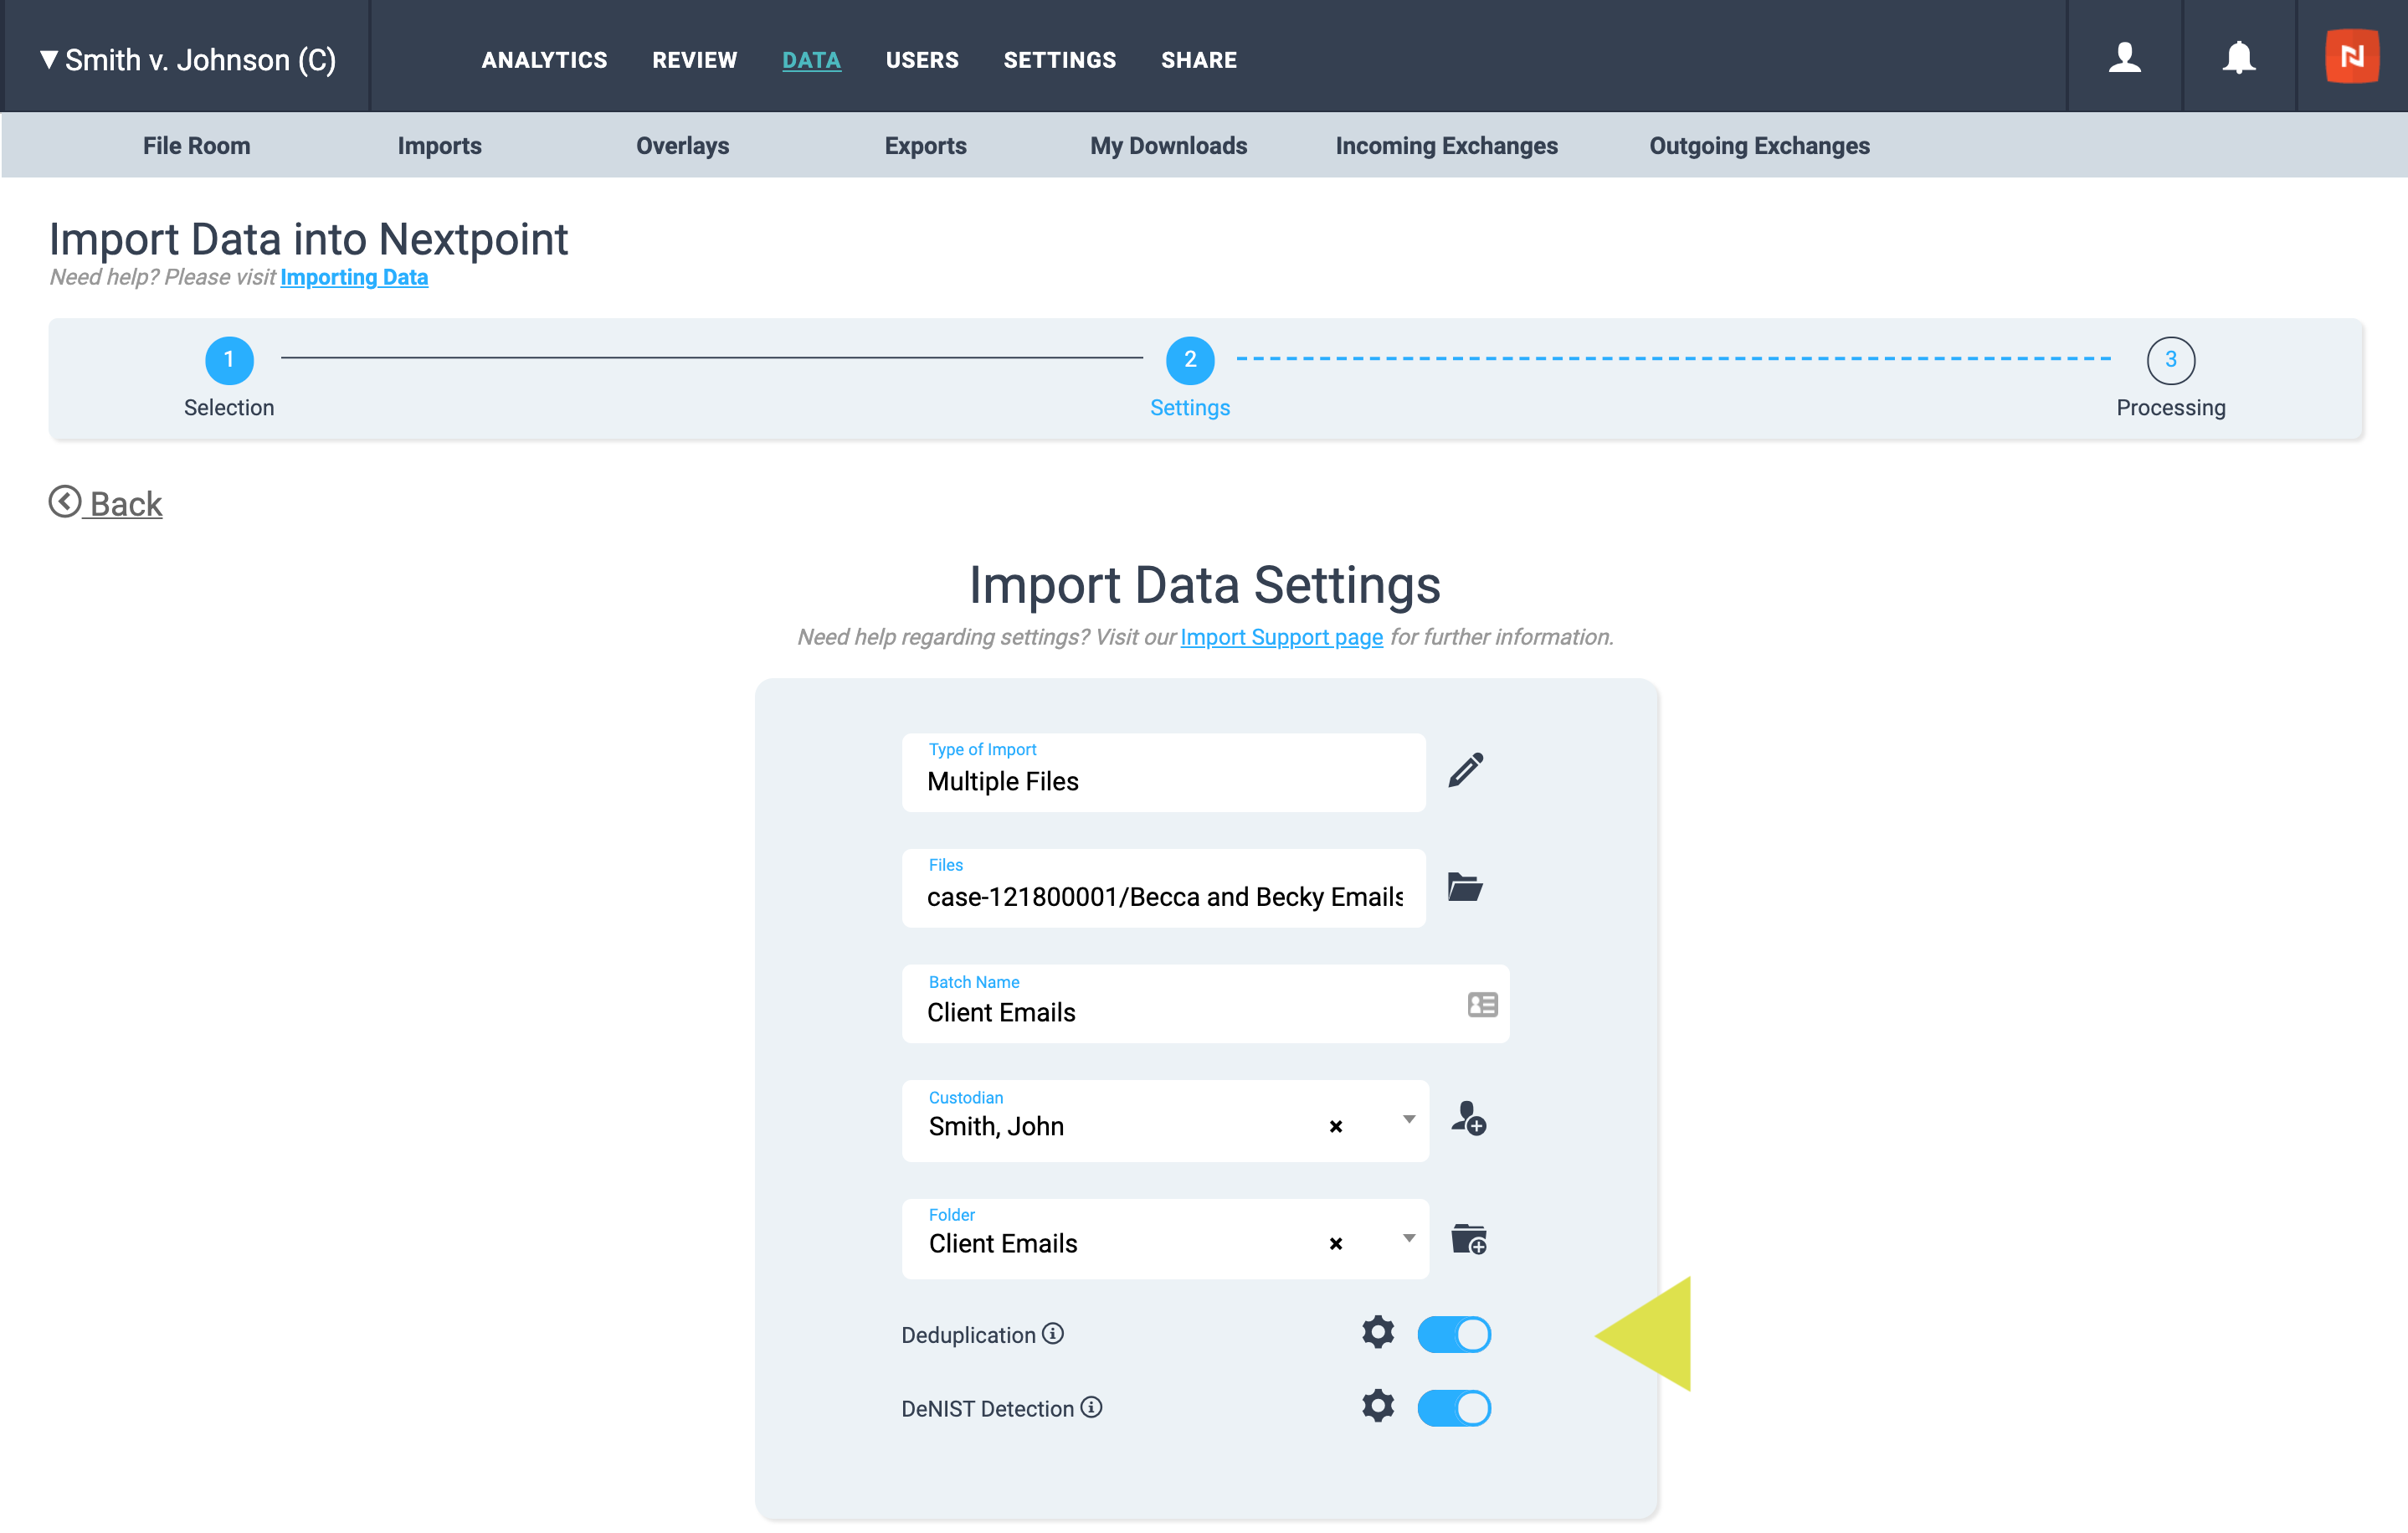Show Deduplication info tooltip icon

(1053, 1334)
